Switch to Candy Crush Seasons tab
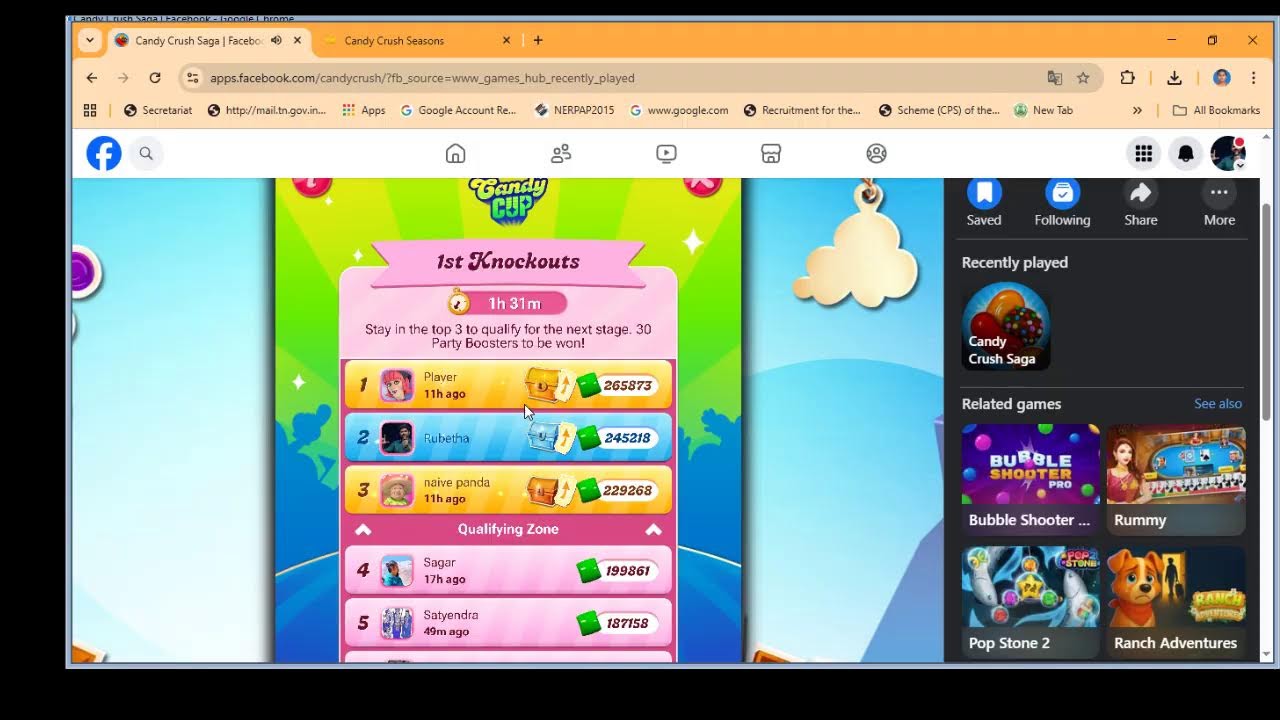The width and height of the screenshot is (1280, 720). (394, 40)
